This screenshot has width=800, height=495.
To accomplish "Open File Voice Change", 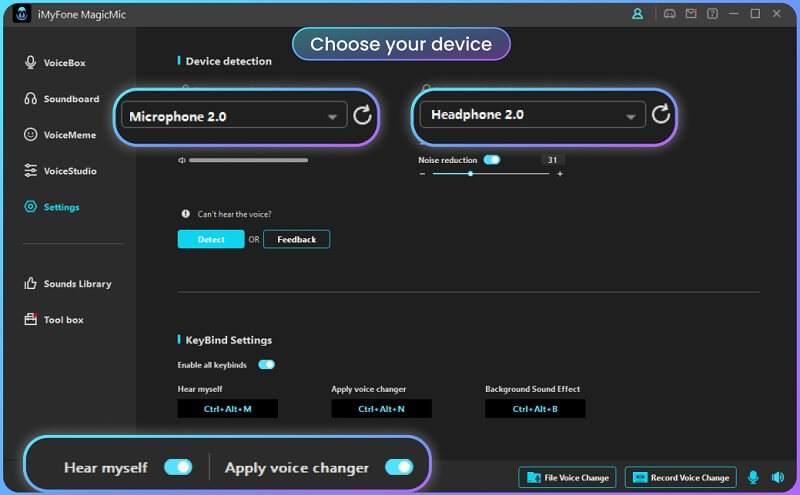I will point(567,478).
